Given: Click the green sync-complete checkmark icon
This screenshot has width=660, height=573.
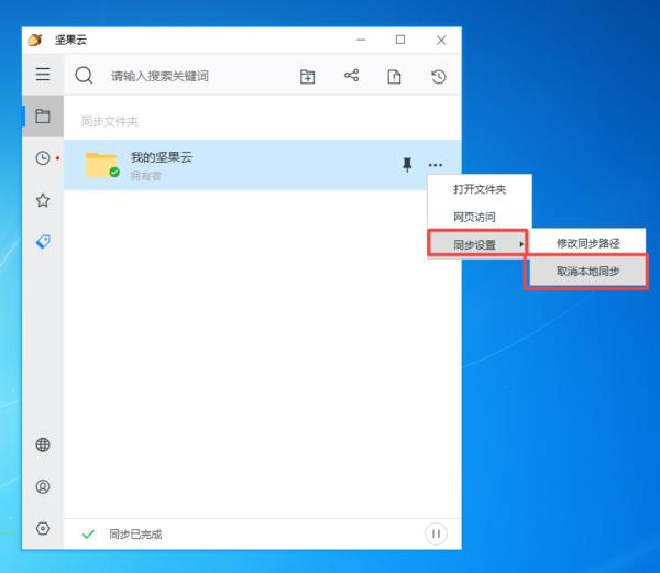Looking at the screenshot, I should [x=88, y=534].
